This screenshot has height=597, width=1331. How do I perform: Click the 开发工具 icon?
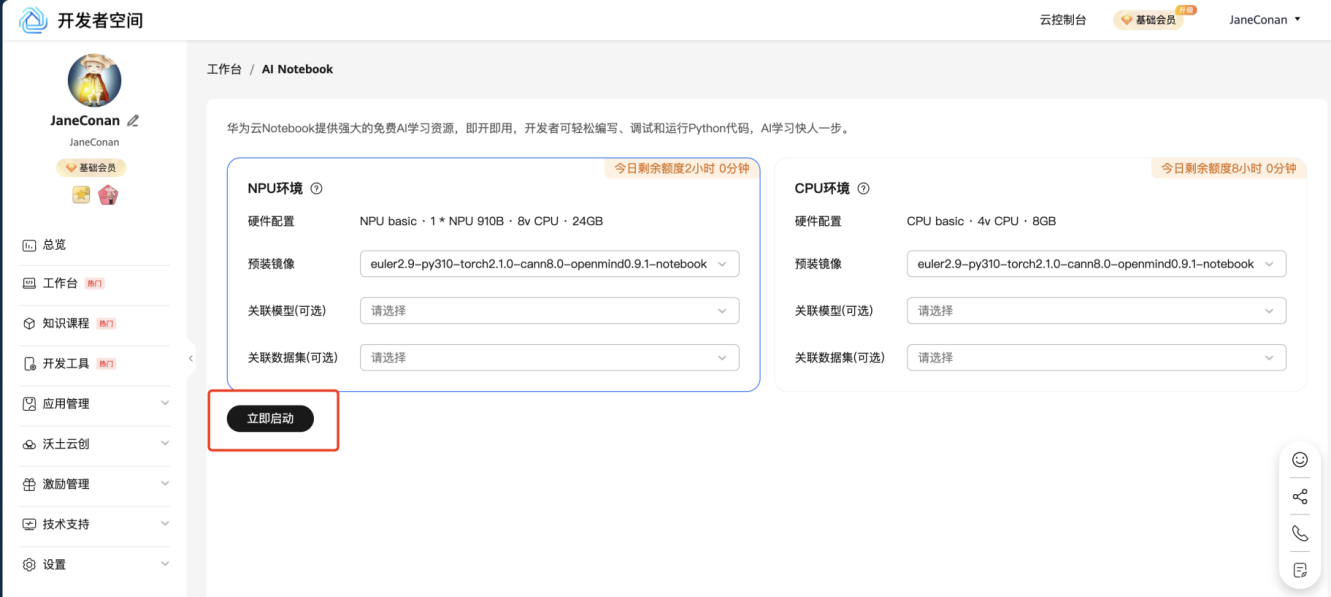pyautogui.click(x=29, y=363)
